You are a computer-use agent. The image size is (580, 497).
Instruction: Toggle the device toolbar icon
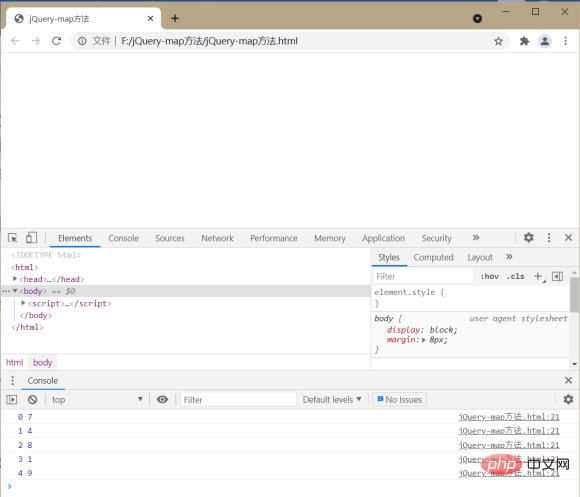click(x=31, y=238)
